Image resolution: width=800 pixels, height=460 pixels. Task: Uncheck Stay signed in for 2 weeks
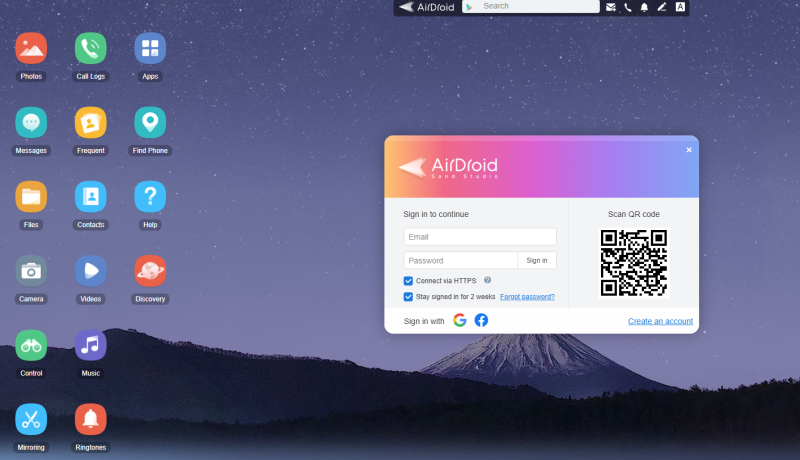[x=408, y=297]
